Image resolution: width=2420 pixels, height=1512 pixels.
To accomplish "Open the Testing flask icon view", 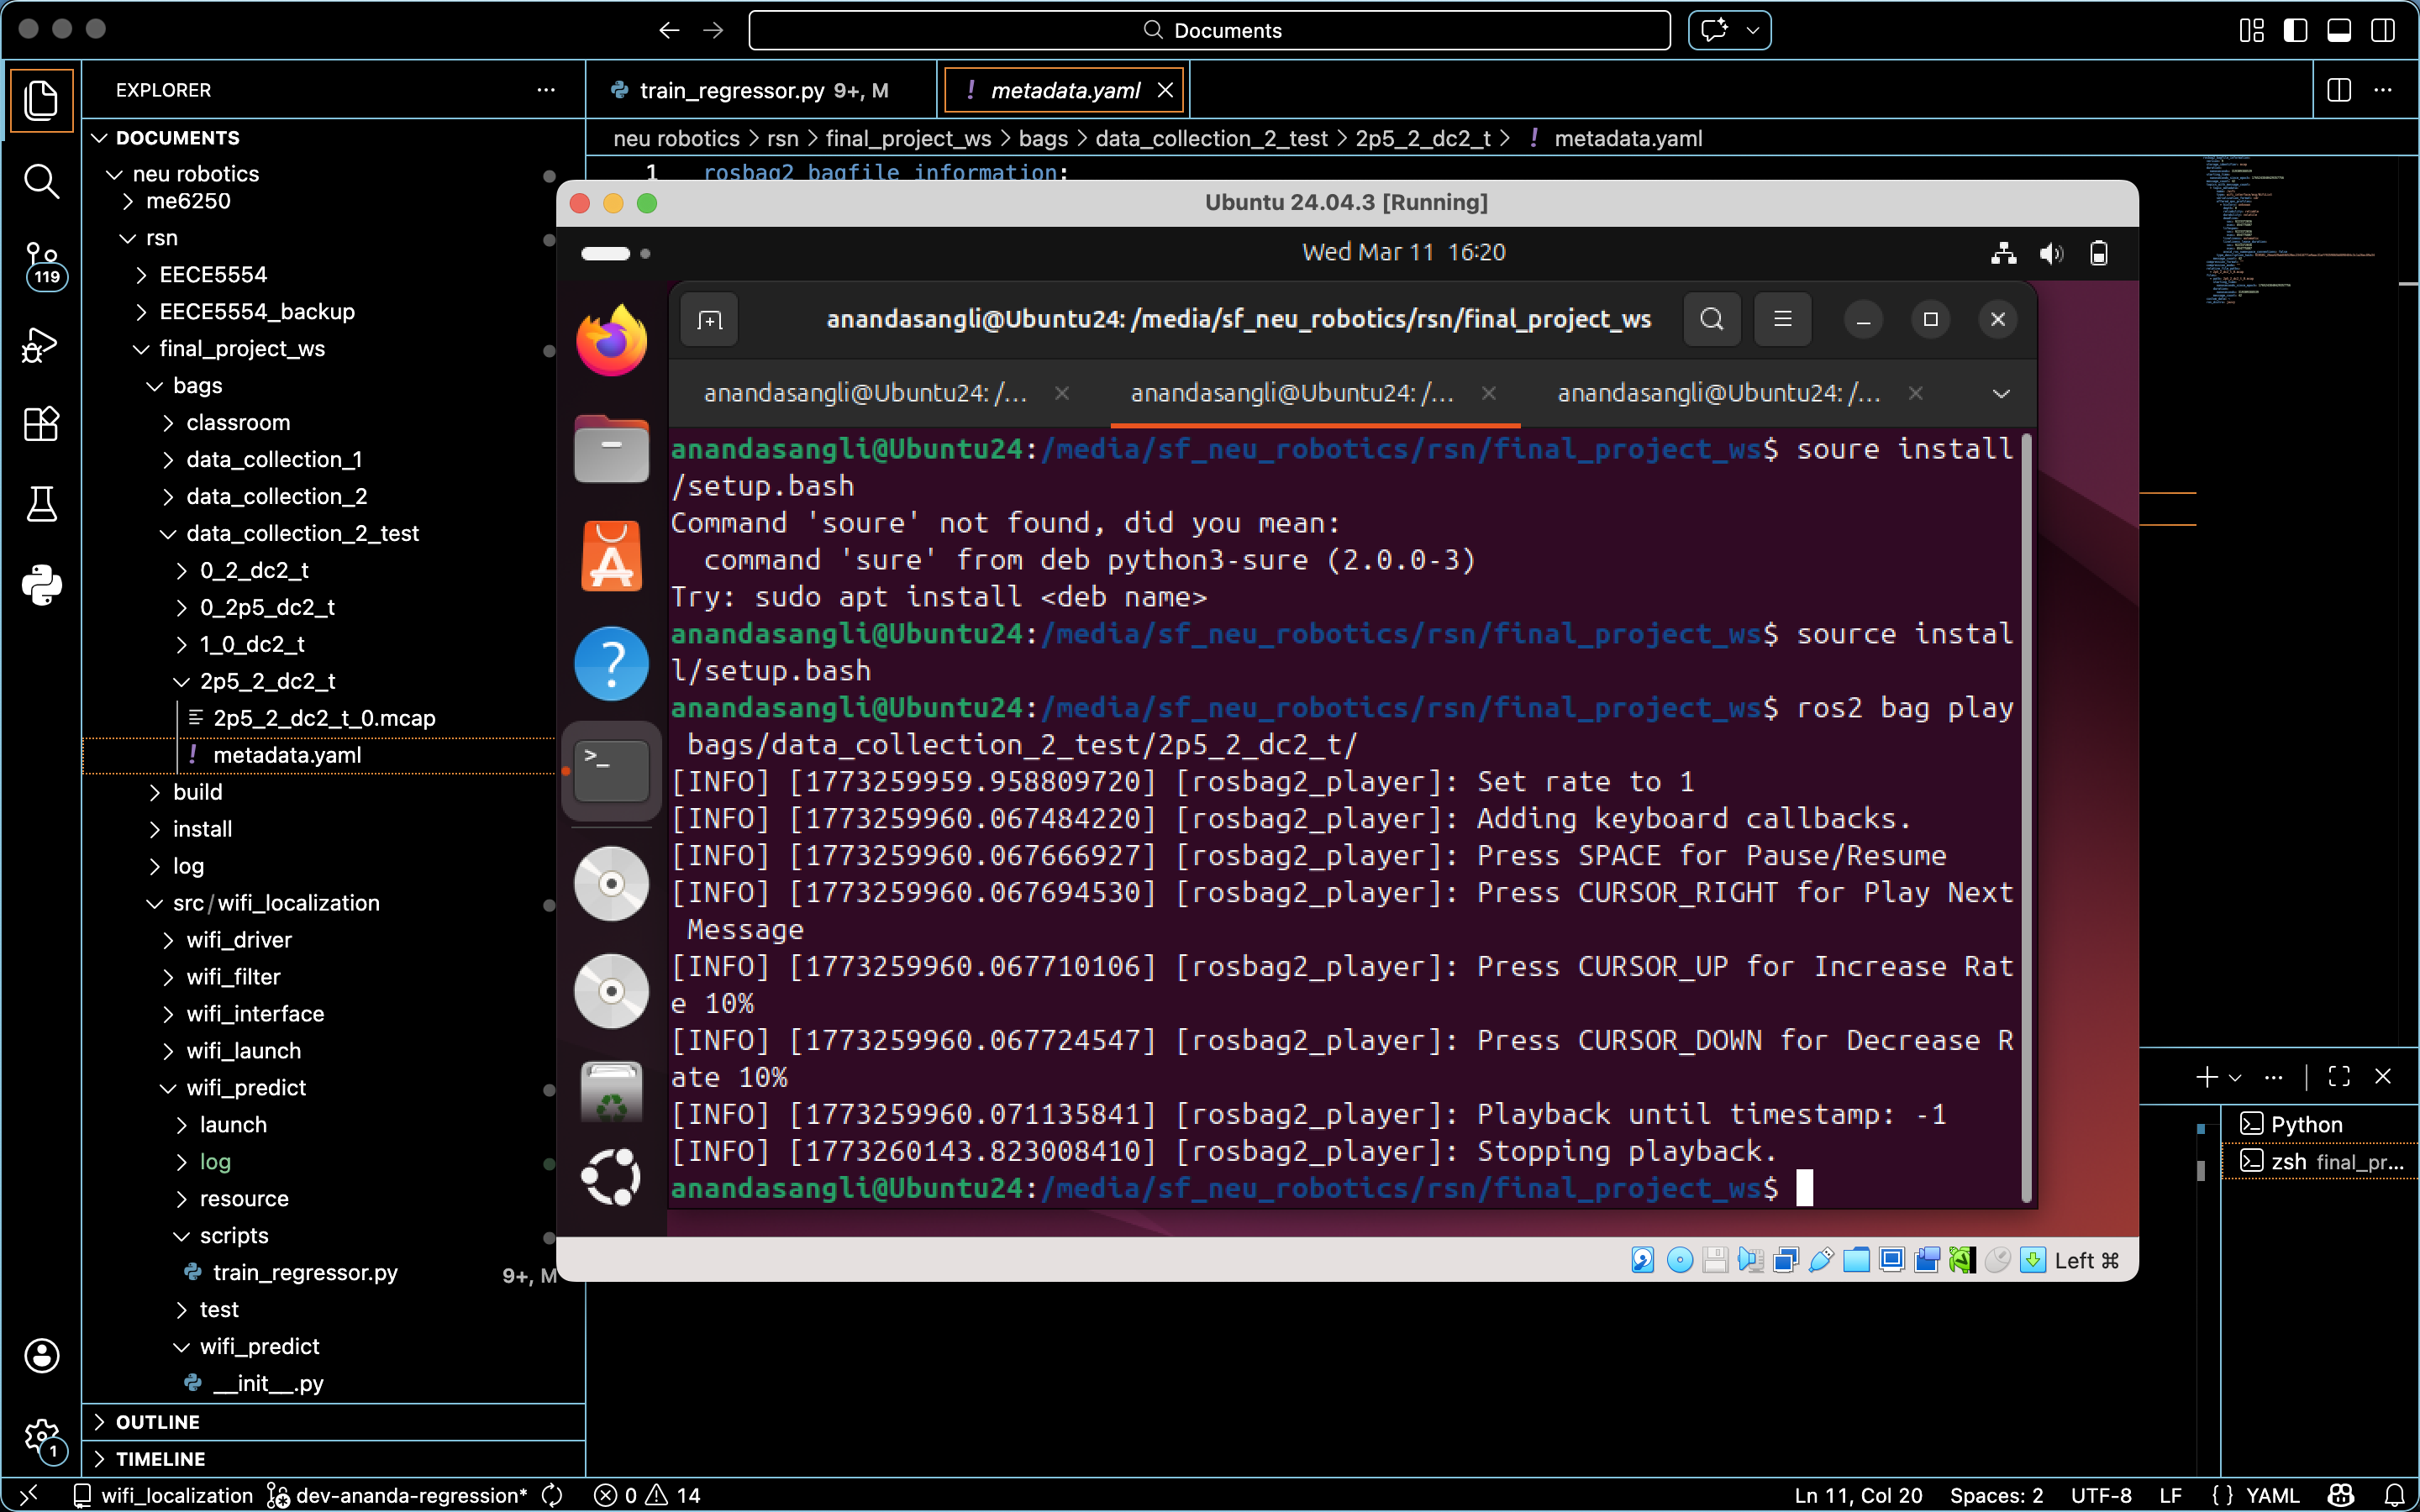I will 41,504.
